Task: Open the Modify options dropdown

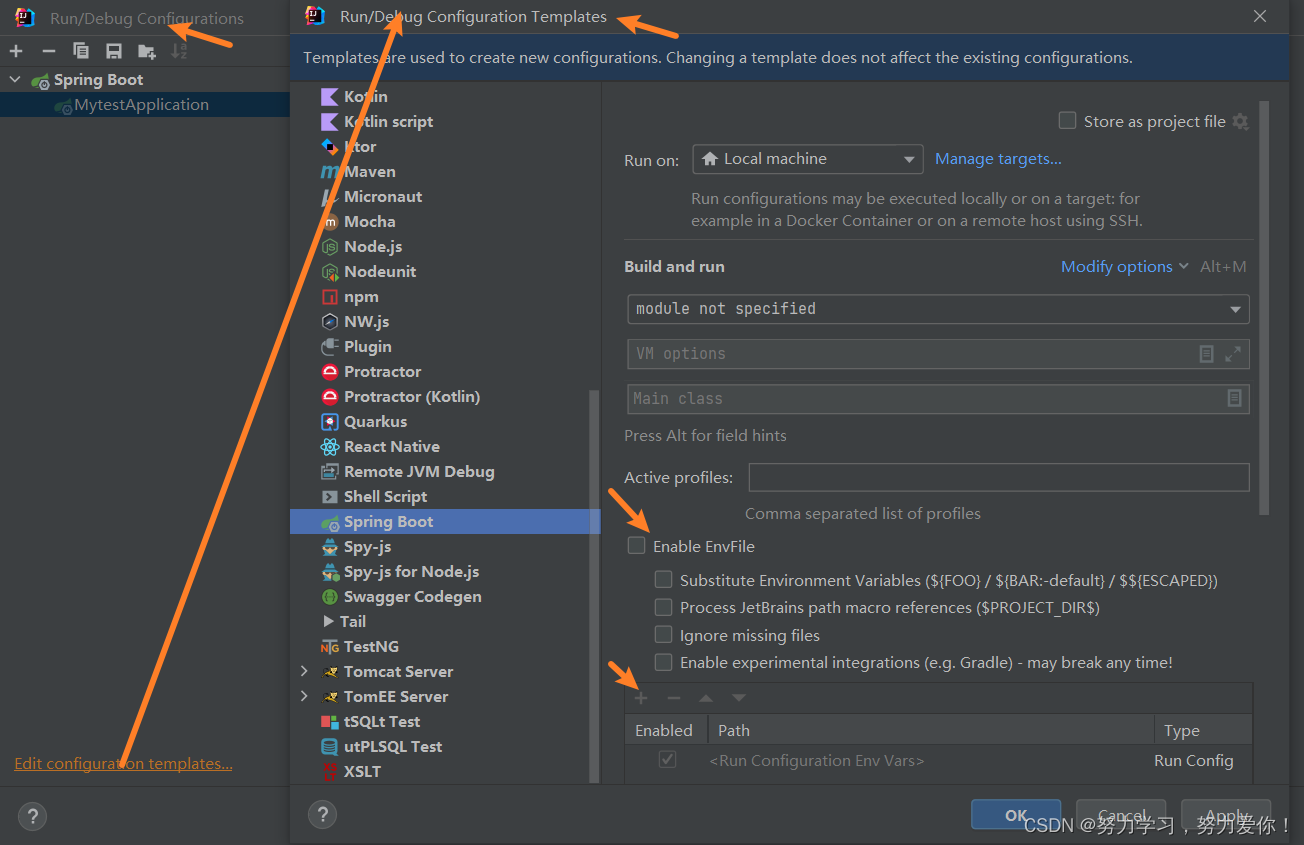Action: tap(1124, 267)
